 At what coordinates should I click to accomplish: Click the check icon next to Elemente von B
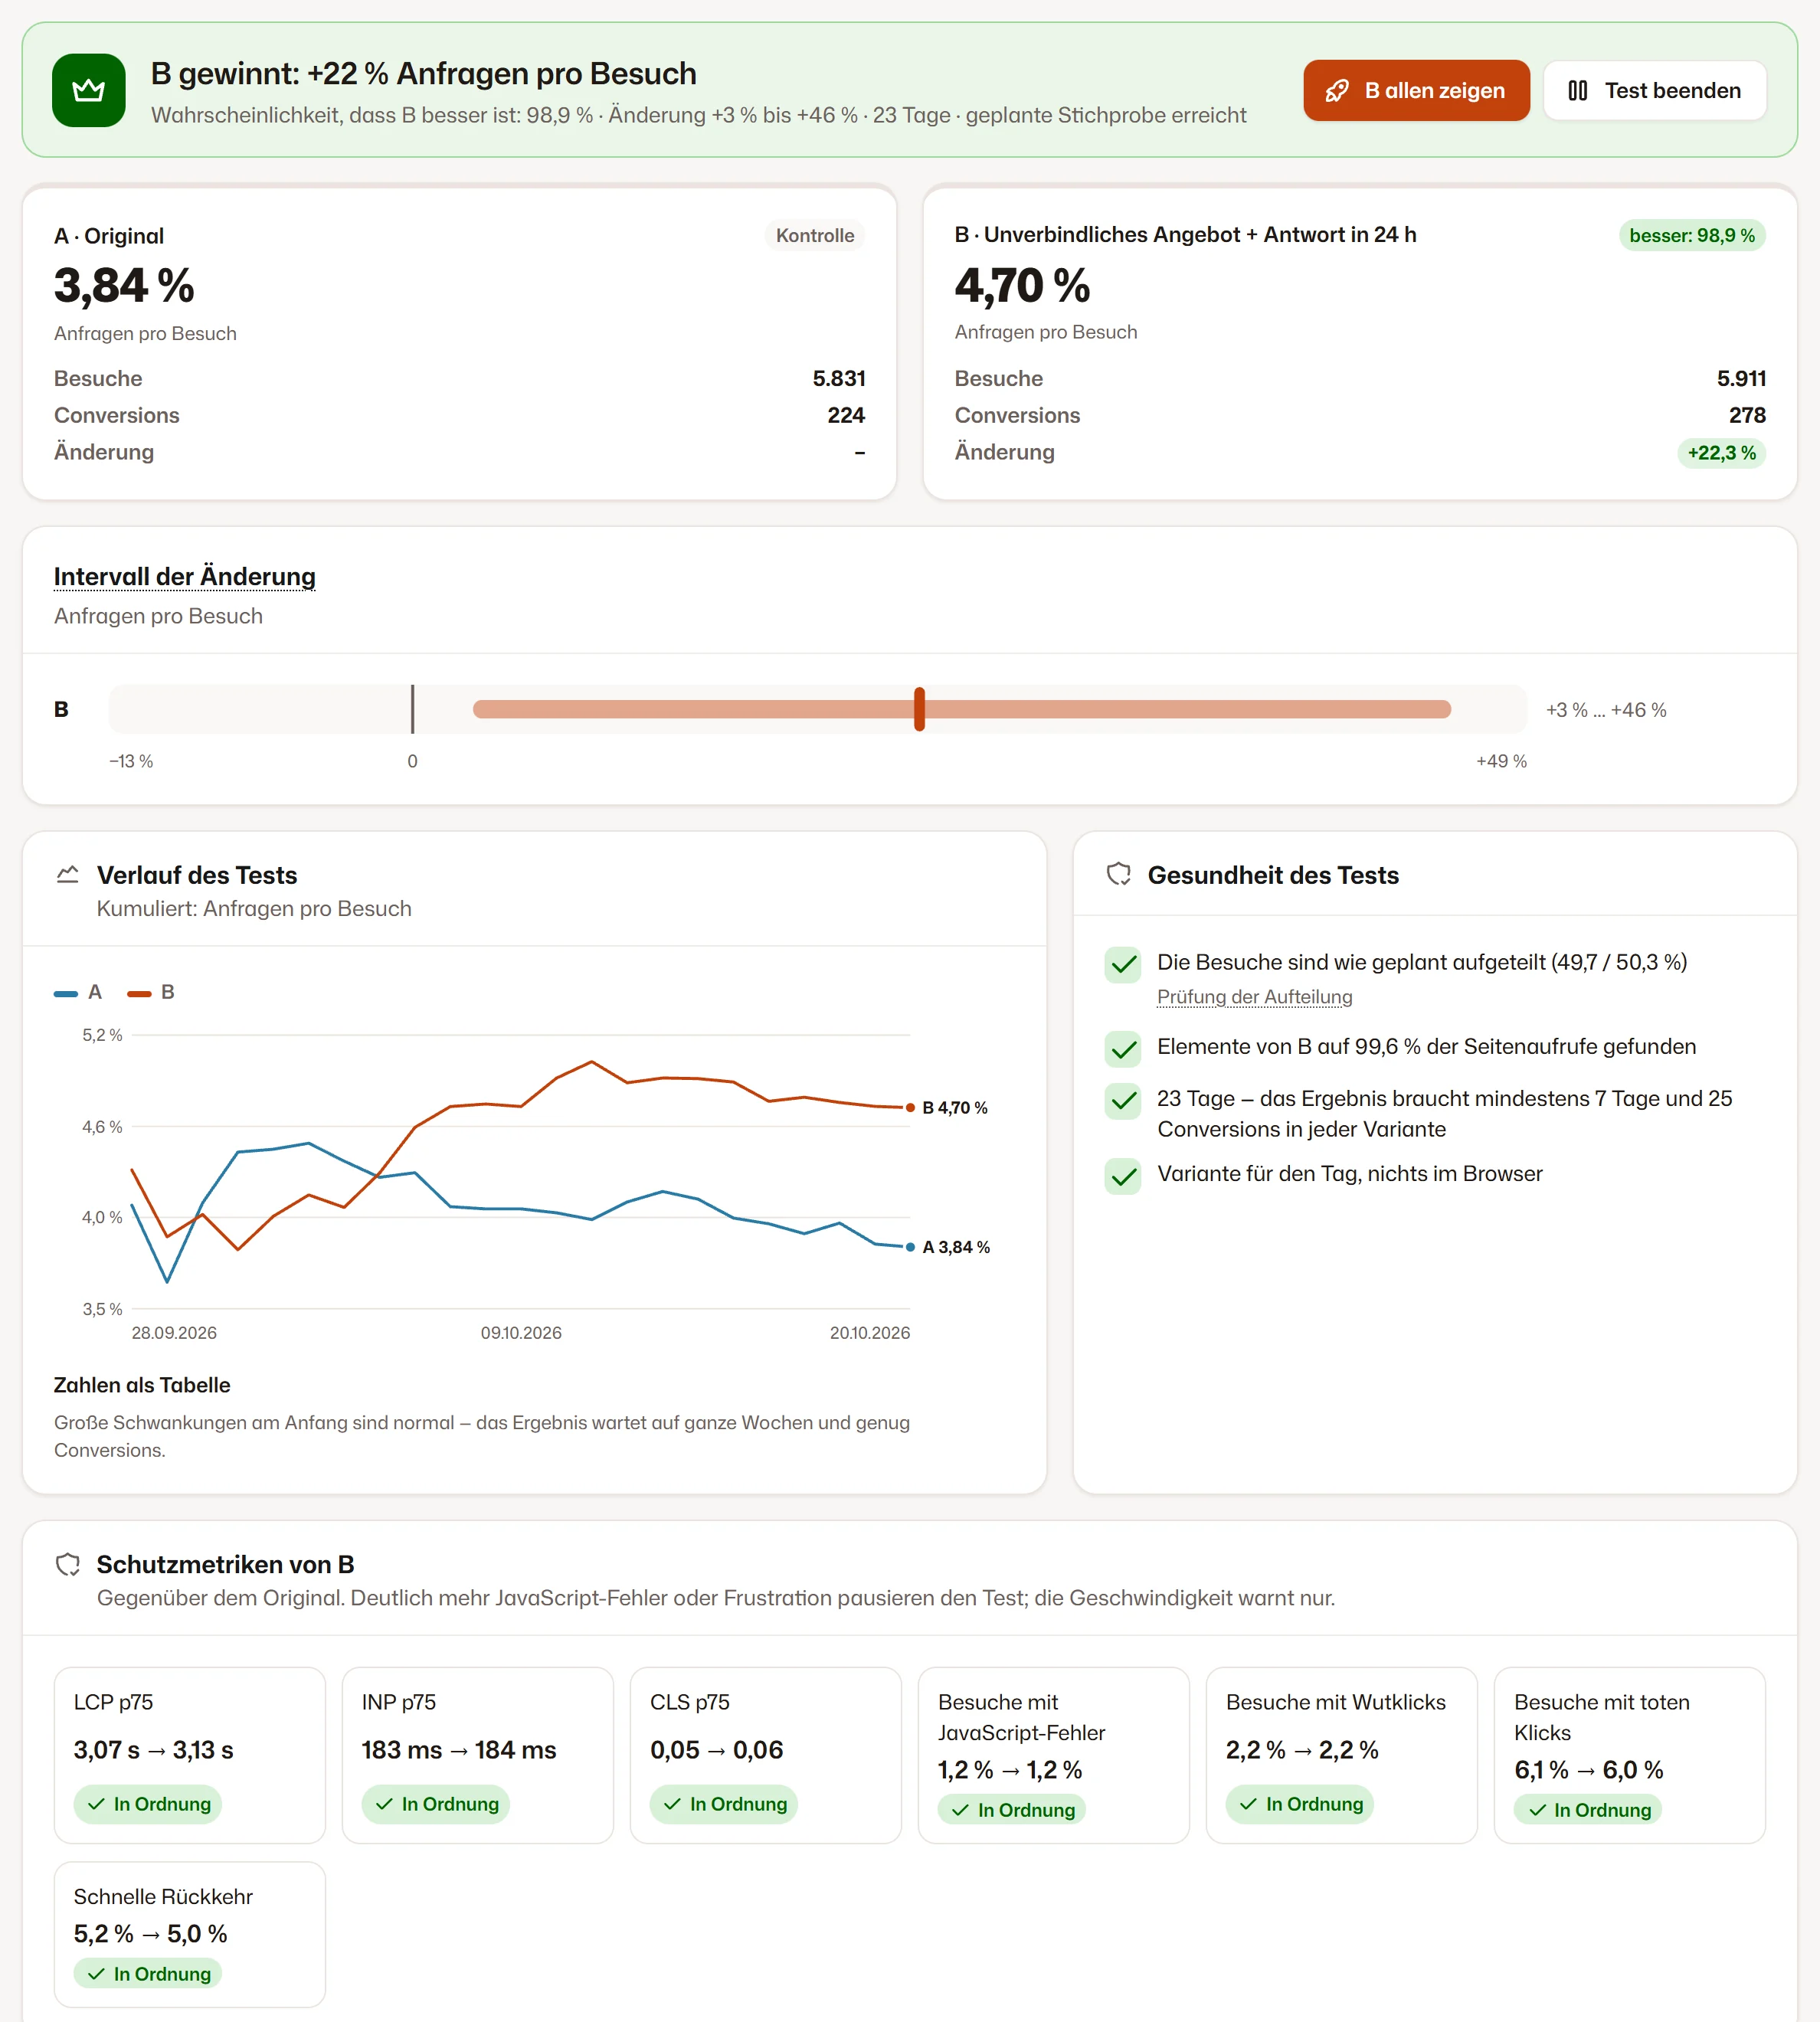(1123, 1049)
